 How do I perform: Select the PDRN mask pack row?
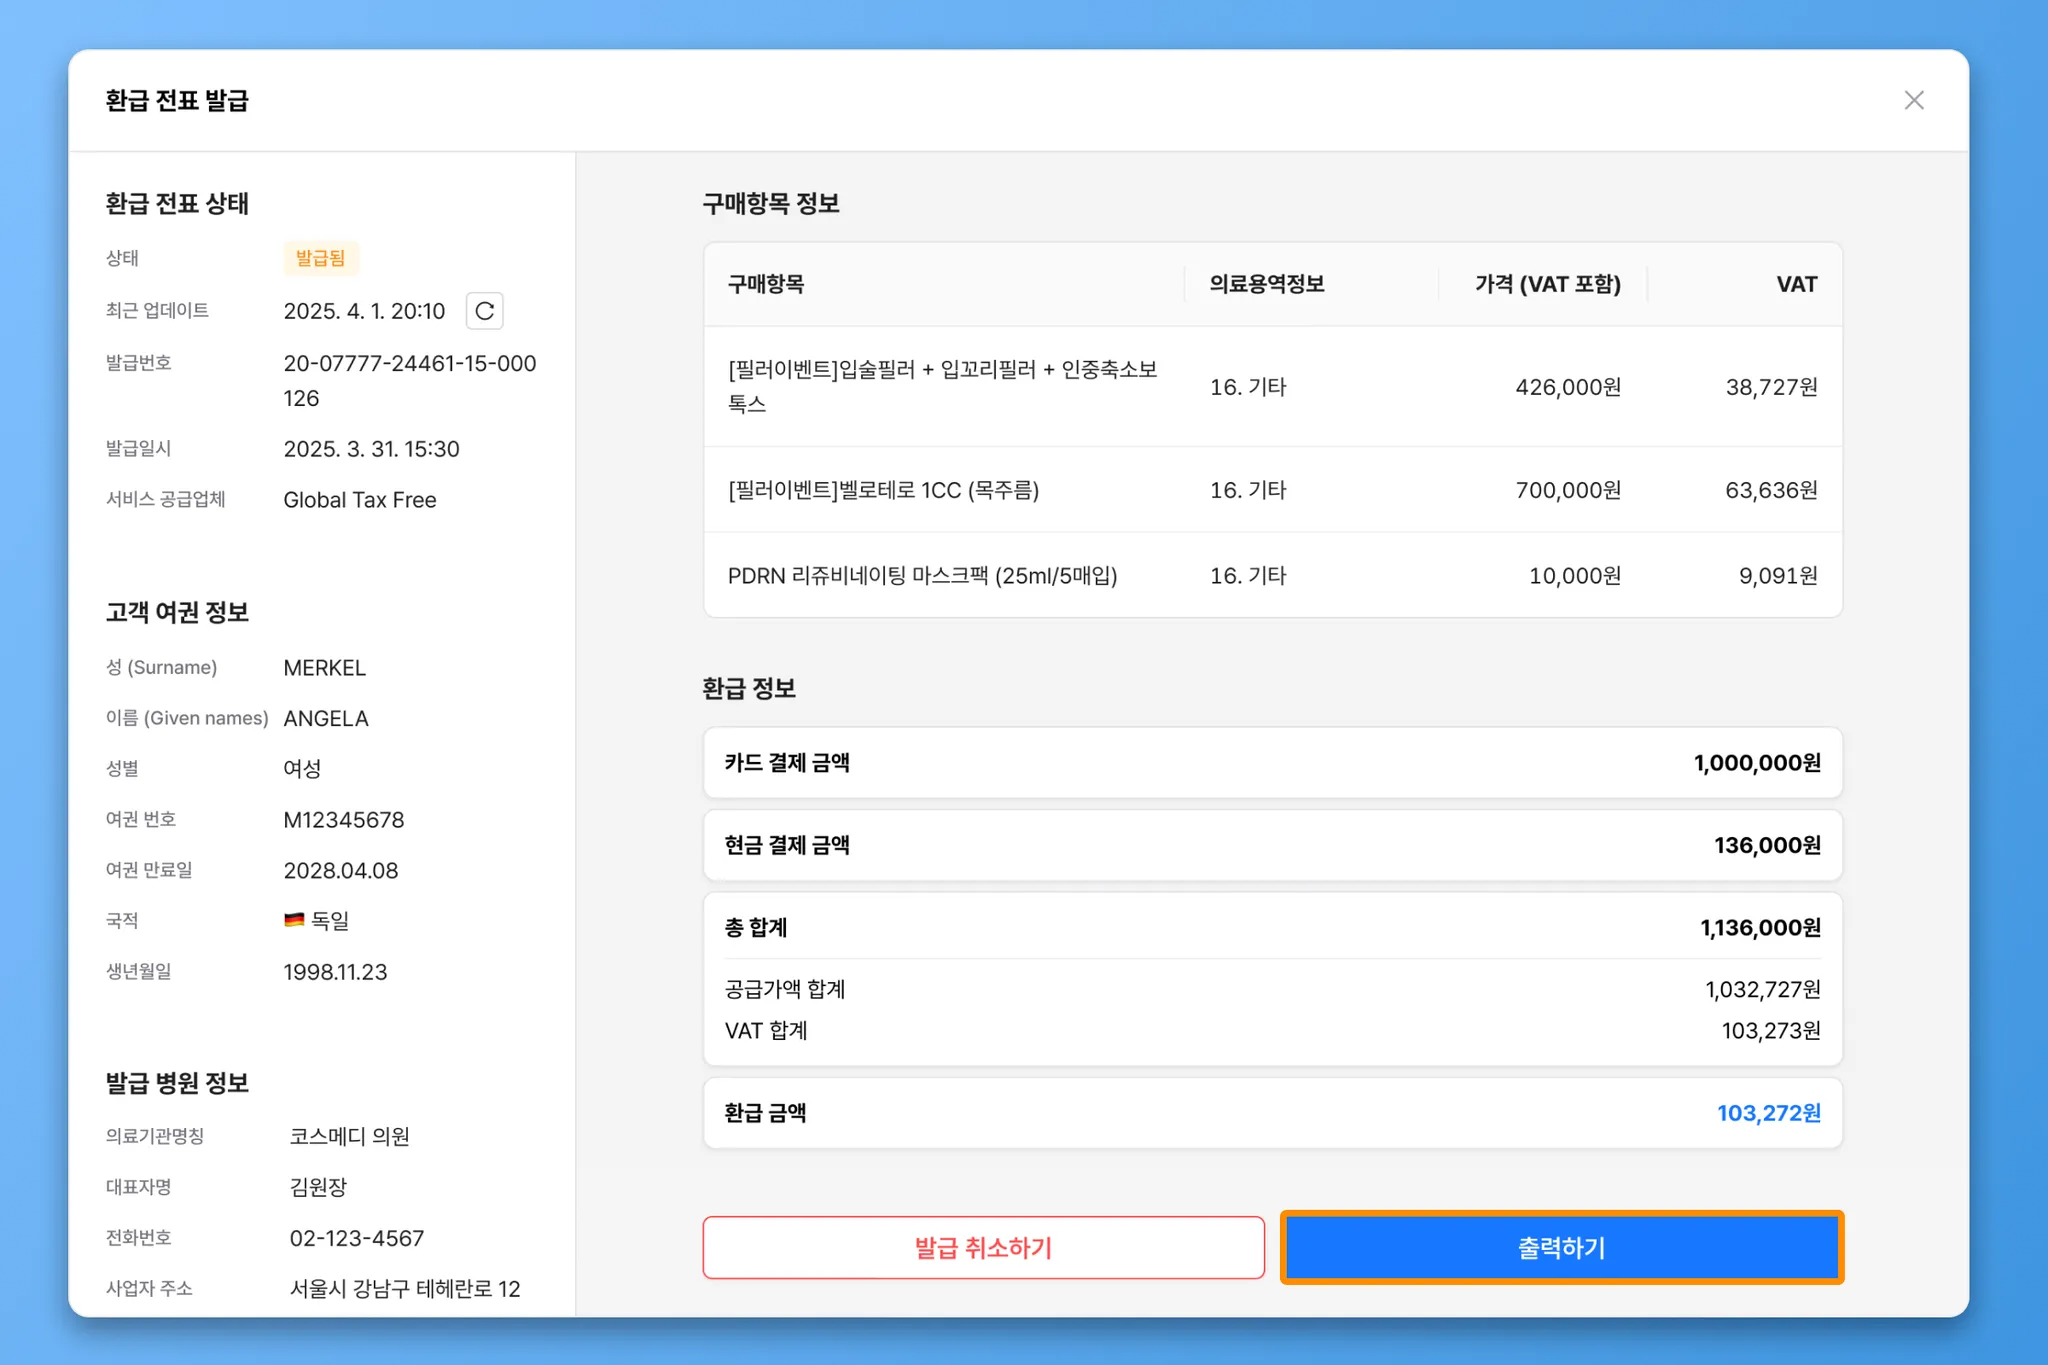(x=922, y=576)
